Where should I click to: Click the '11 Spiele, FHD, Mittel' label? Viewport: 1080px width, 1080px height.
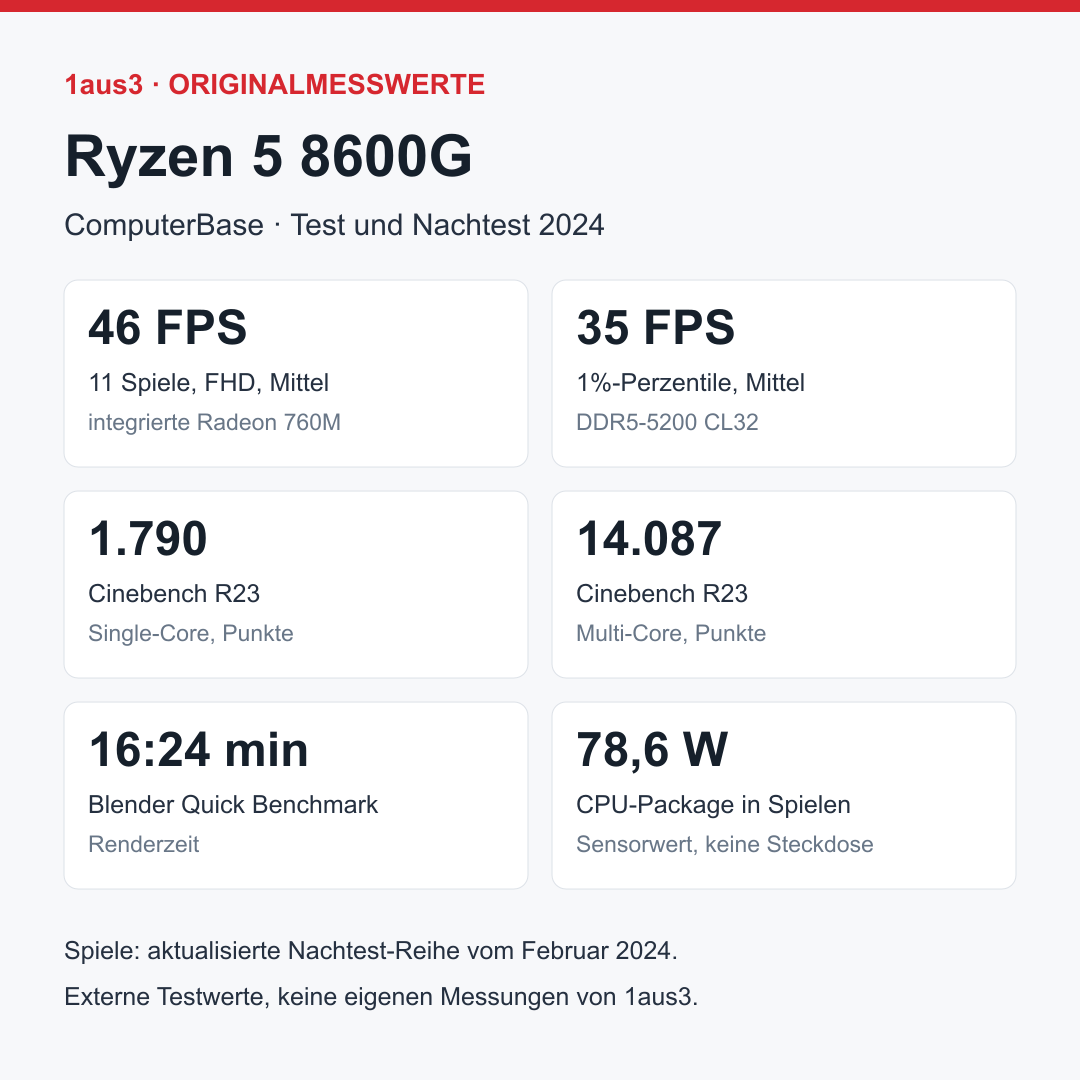209,382
